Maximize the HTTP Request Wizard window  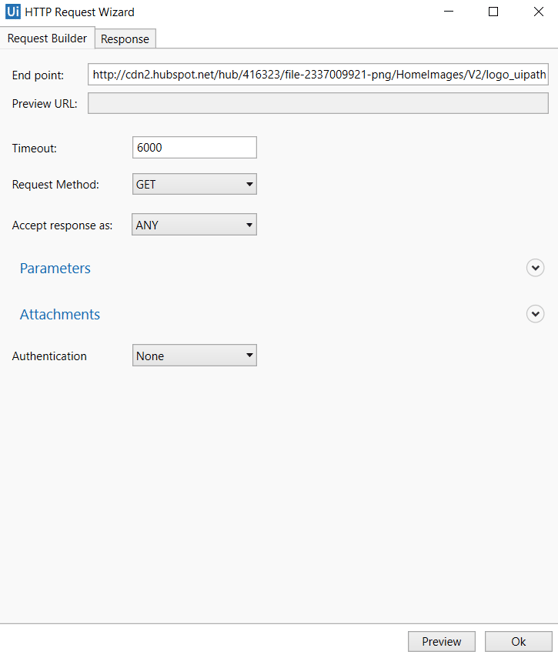493,12
